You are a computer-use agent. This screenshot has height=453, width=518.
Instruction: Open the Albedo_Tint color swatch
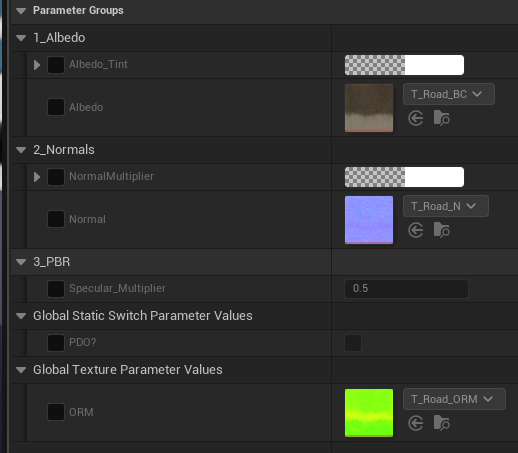tap(404, 65)
